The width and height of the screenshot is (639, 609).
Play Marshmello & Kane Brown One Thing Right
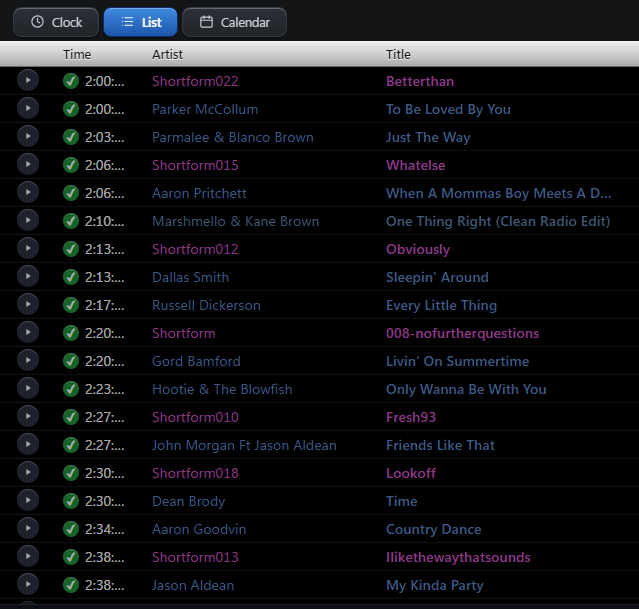(x=28, y=221)
